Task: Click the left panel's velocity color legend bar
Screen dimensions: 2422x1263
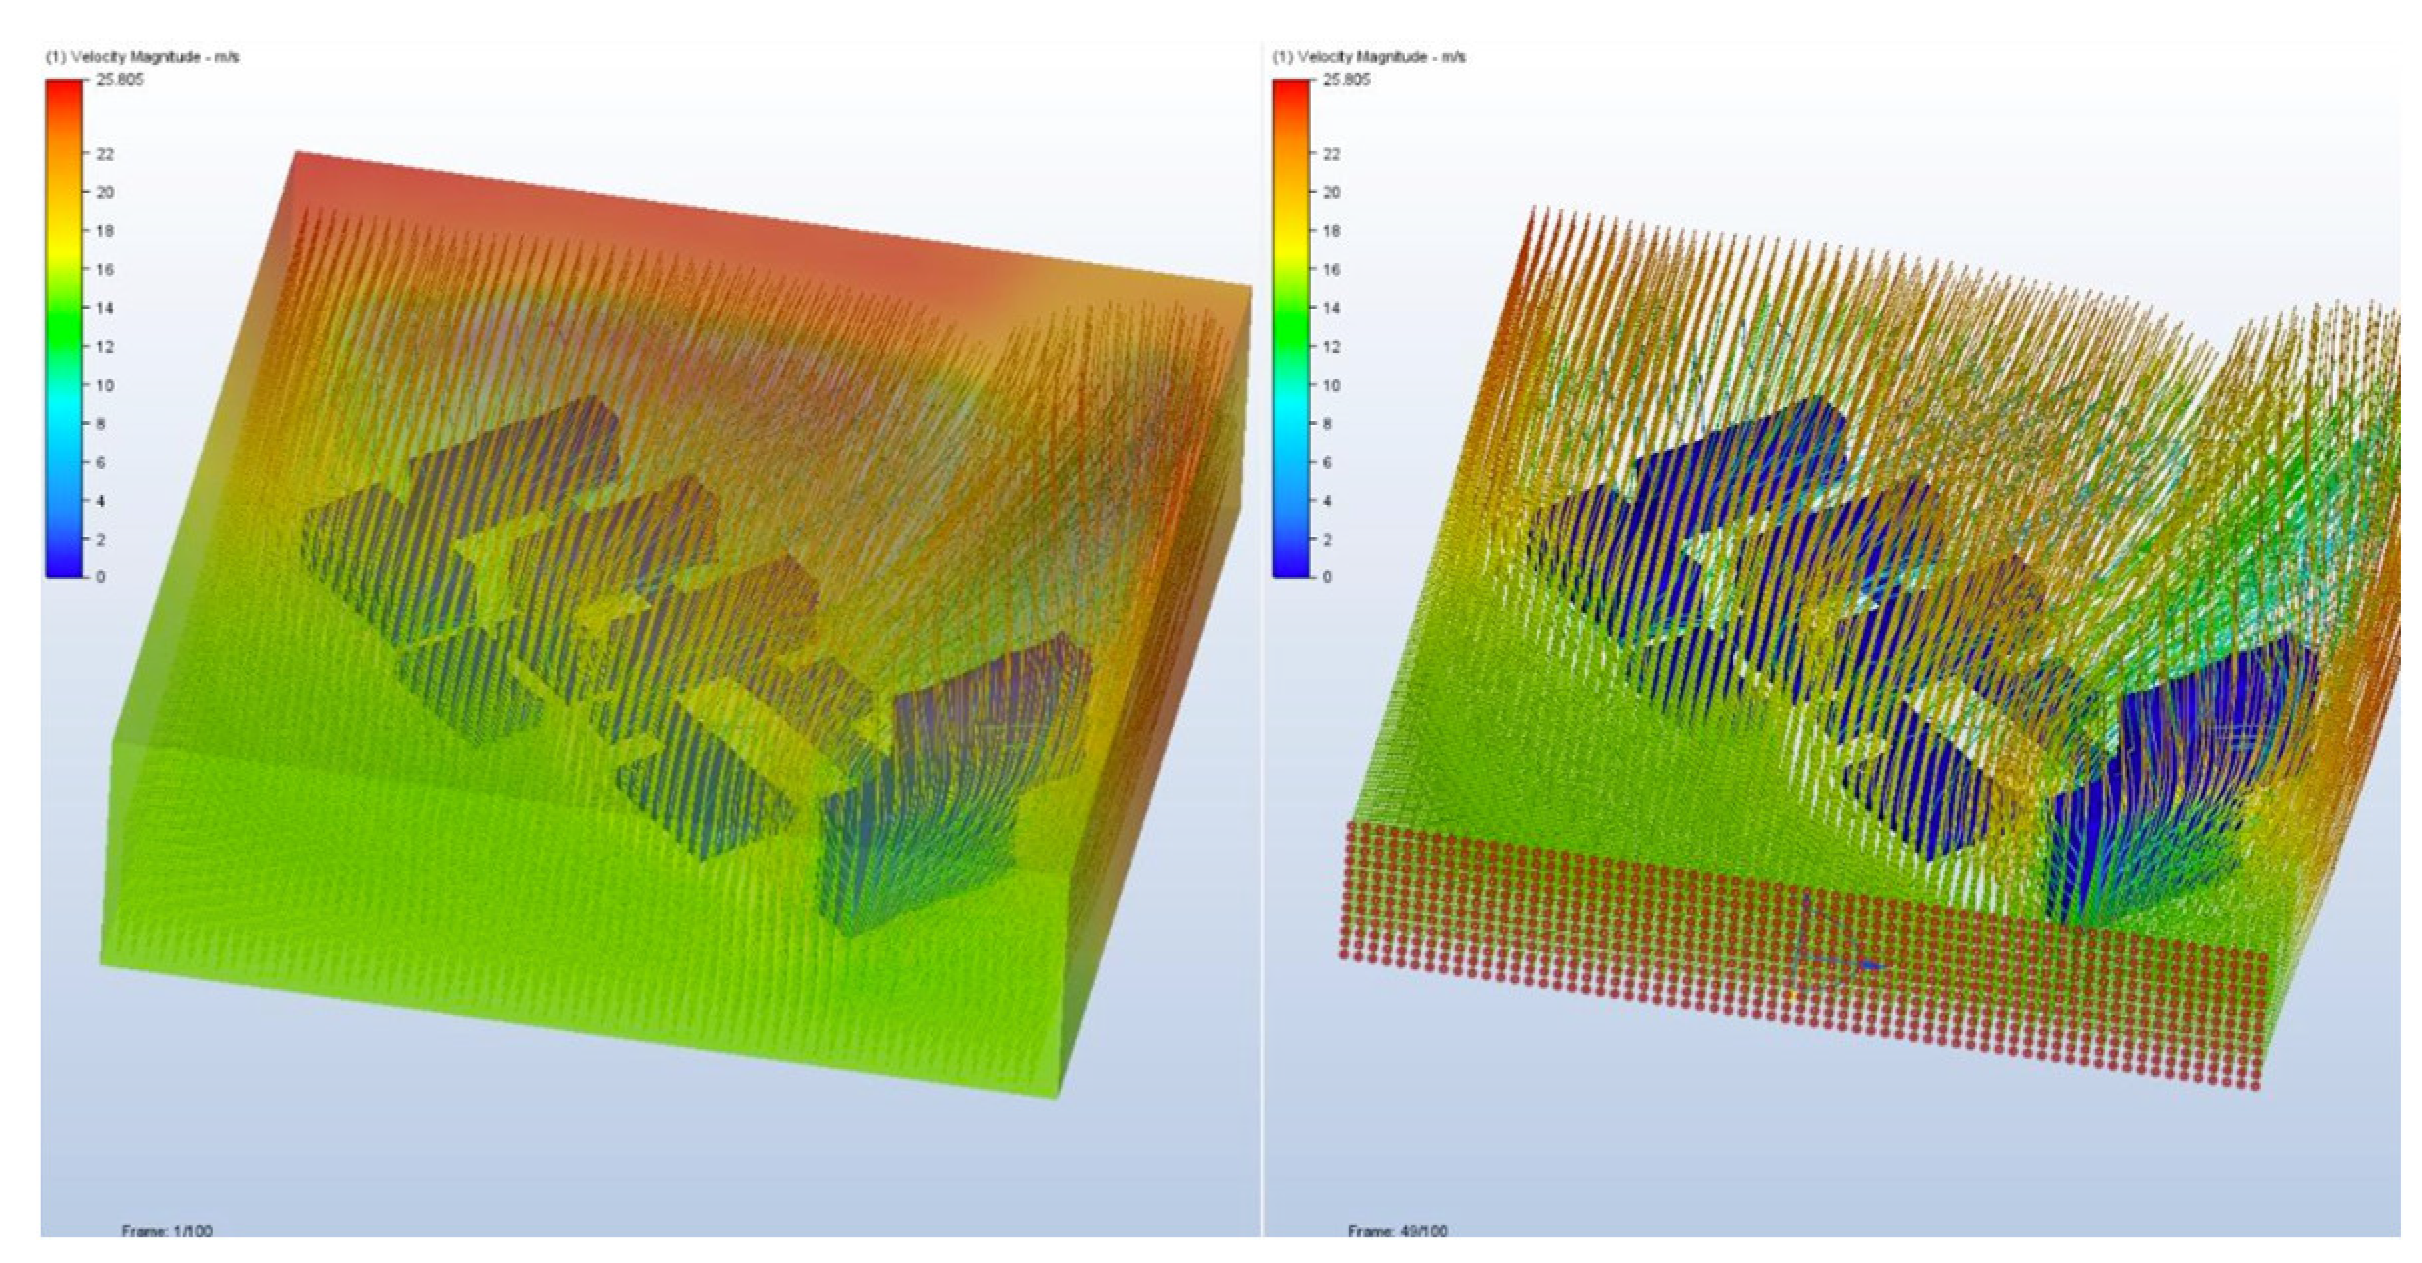Action: pos(64,328)
